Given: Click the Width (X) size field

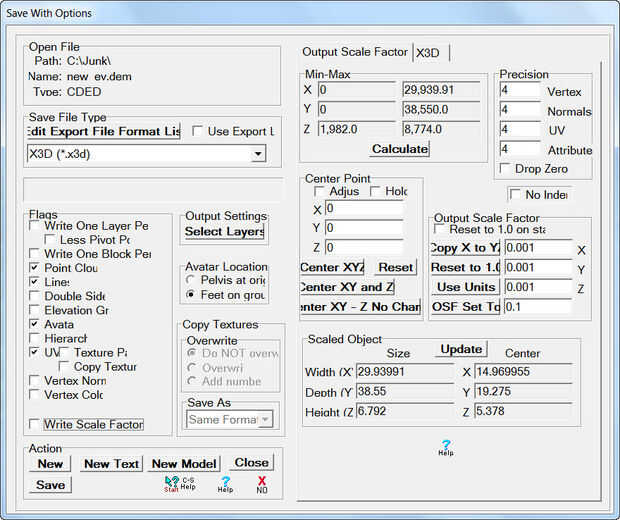Looking at the screenshot, I should pyautogui.click(x=405, y=372).
